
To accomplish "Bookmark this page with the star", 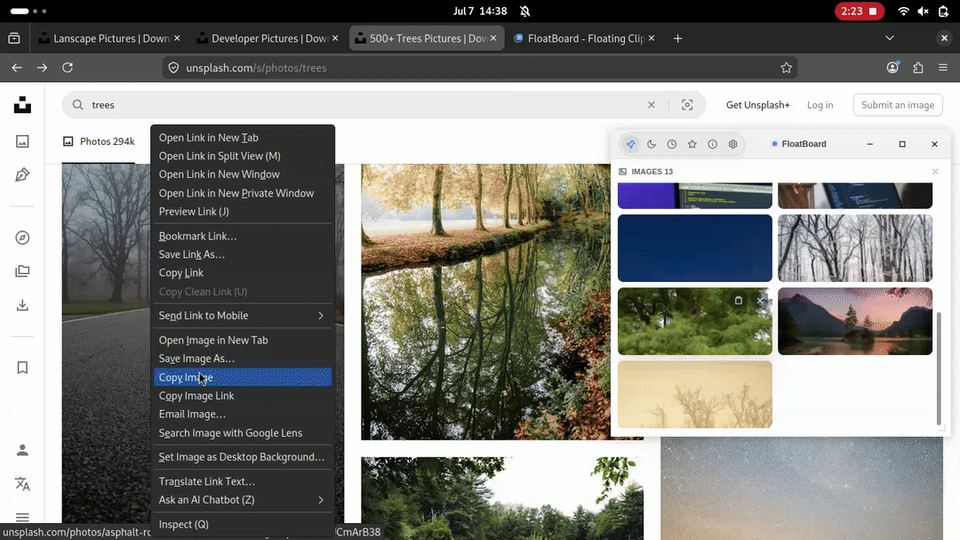I will (x=786, y=68).
